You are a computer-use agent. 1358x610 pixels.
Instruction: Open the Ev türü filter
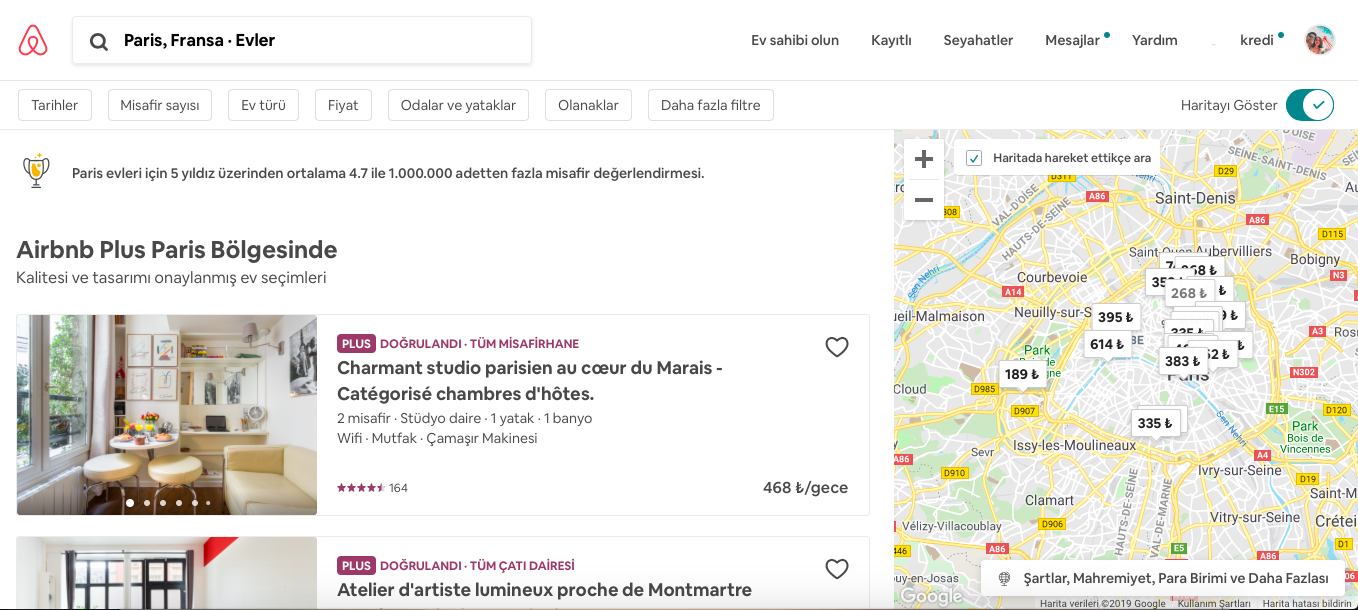263,105
